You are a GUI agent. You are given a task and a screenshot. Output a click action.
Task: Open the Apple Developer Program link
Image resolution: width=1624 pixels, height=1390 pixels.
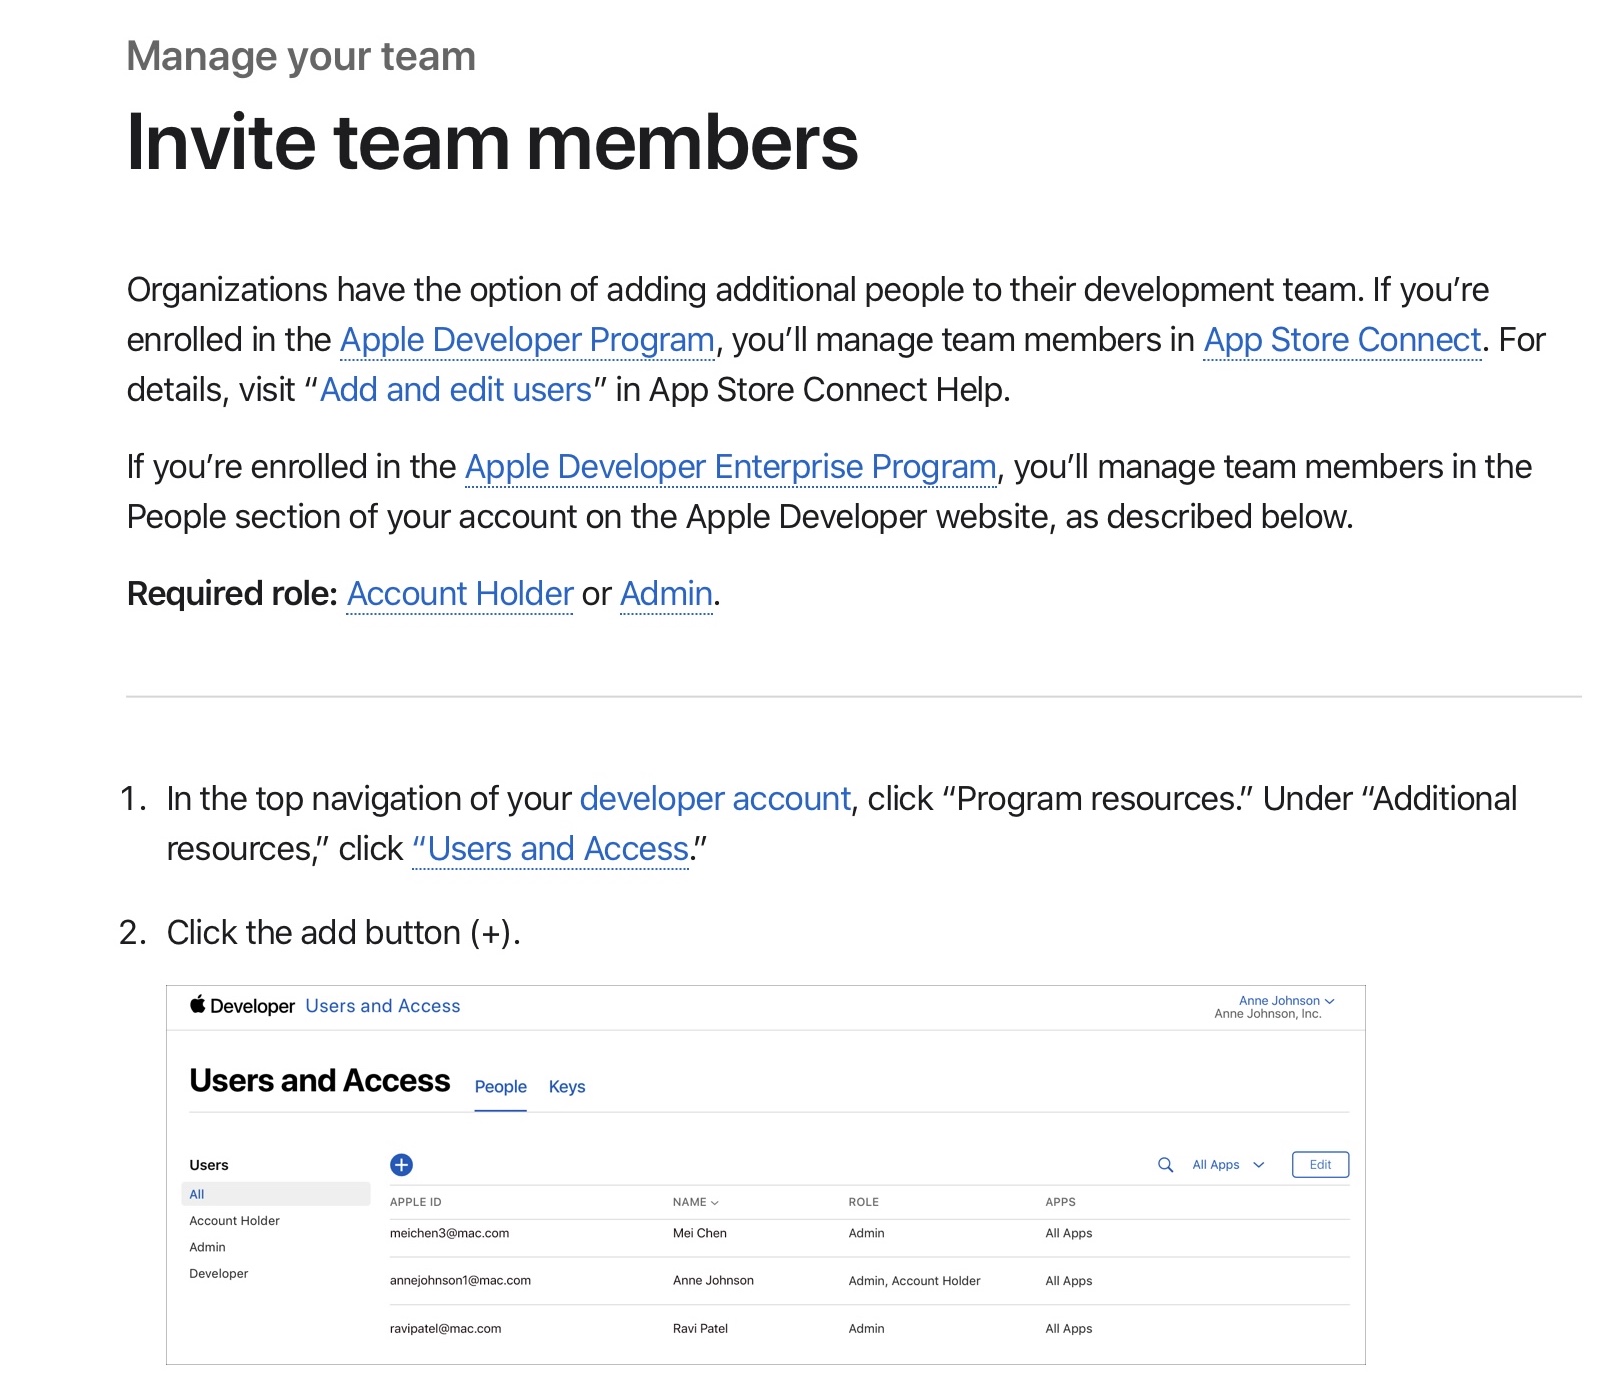[527, 340]
